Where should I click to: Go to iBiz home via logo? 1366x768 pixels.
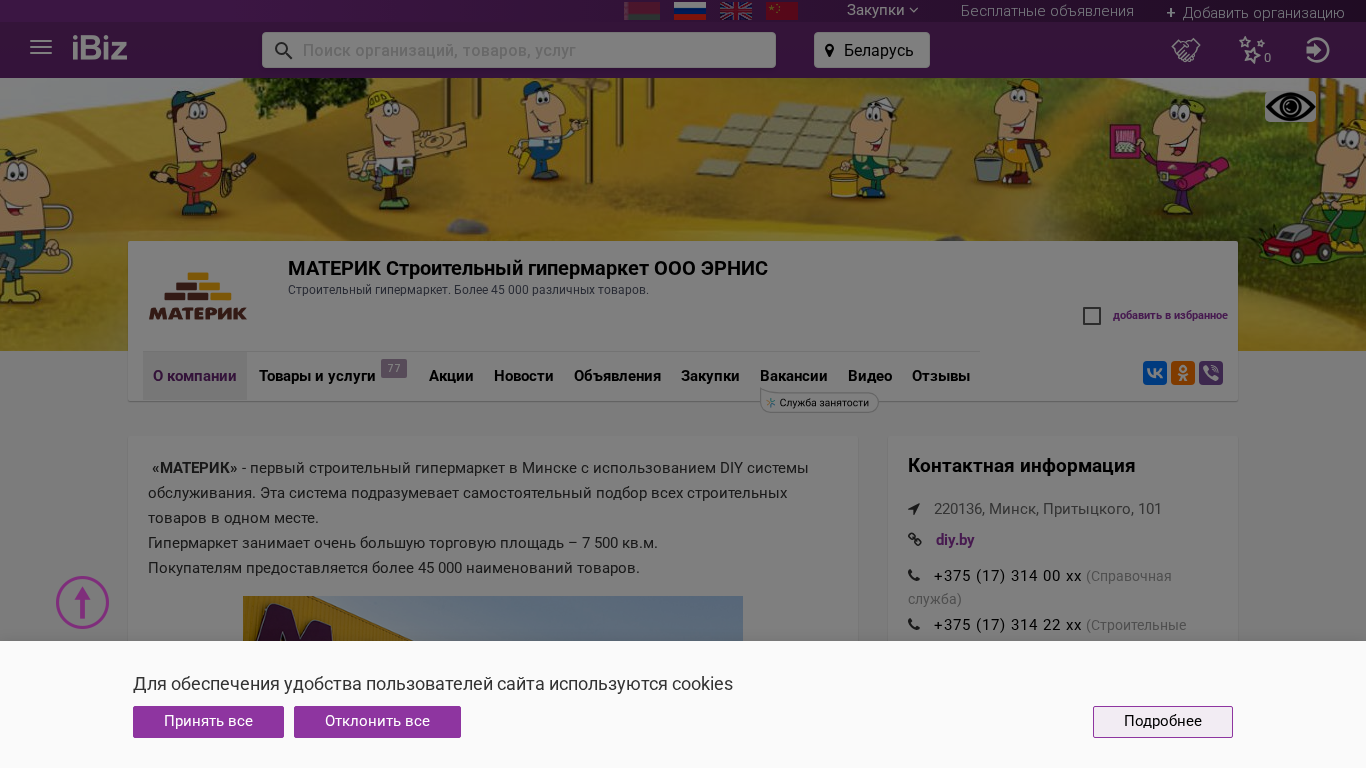[x=100, y=47]
